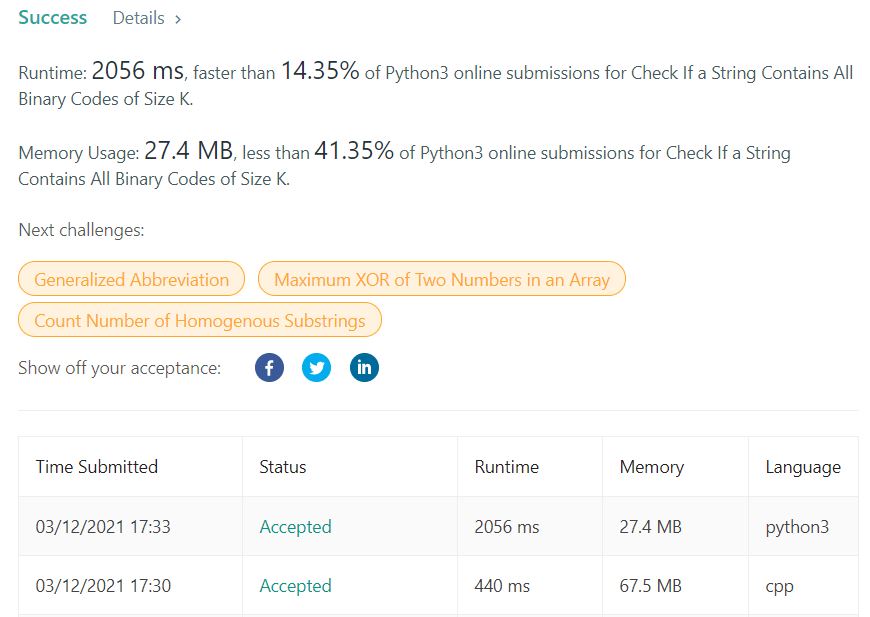Share acceptance on Twitter
The width and height of the screenshot is (870, 617).
click(x=317, y=368)
